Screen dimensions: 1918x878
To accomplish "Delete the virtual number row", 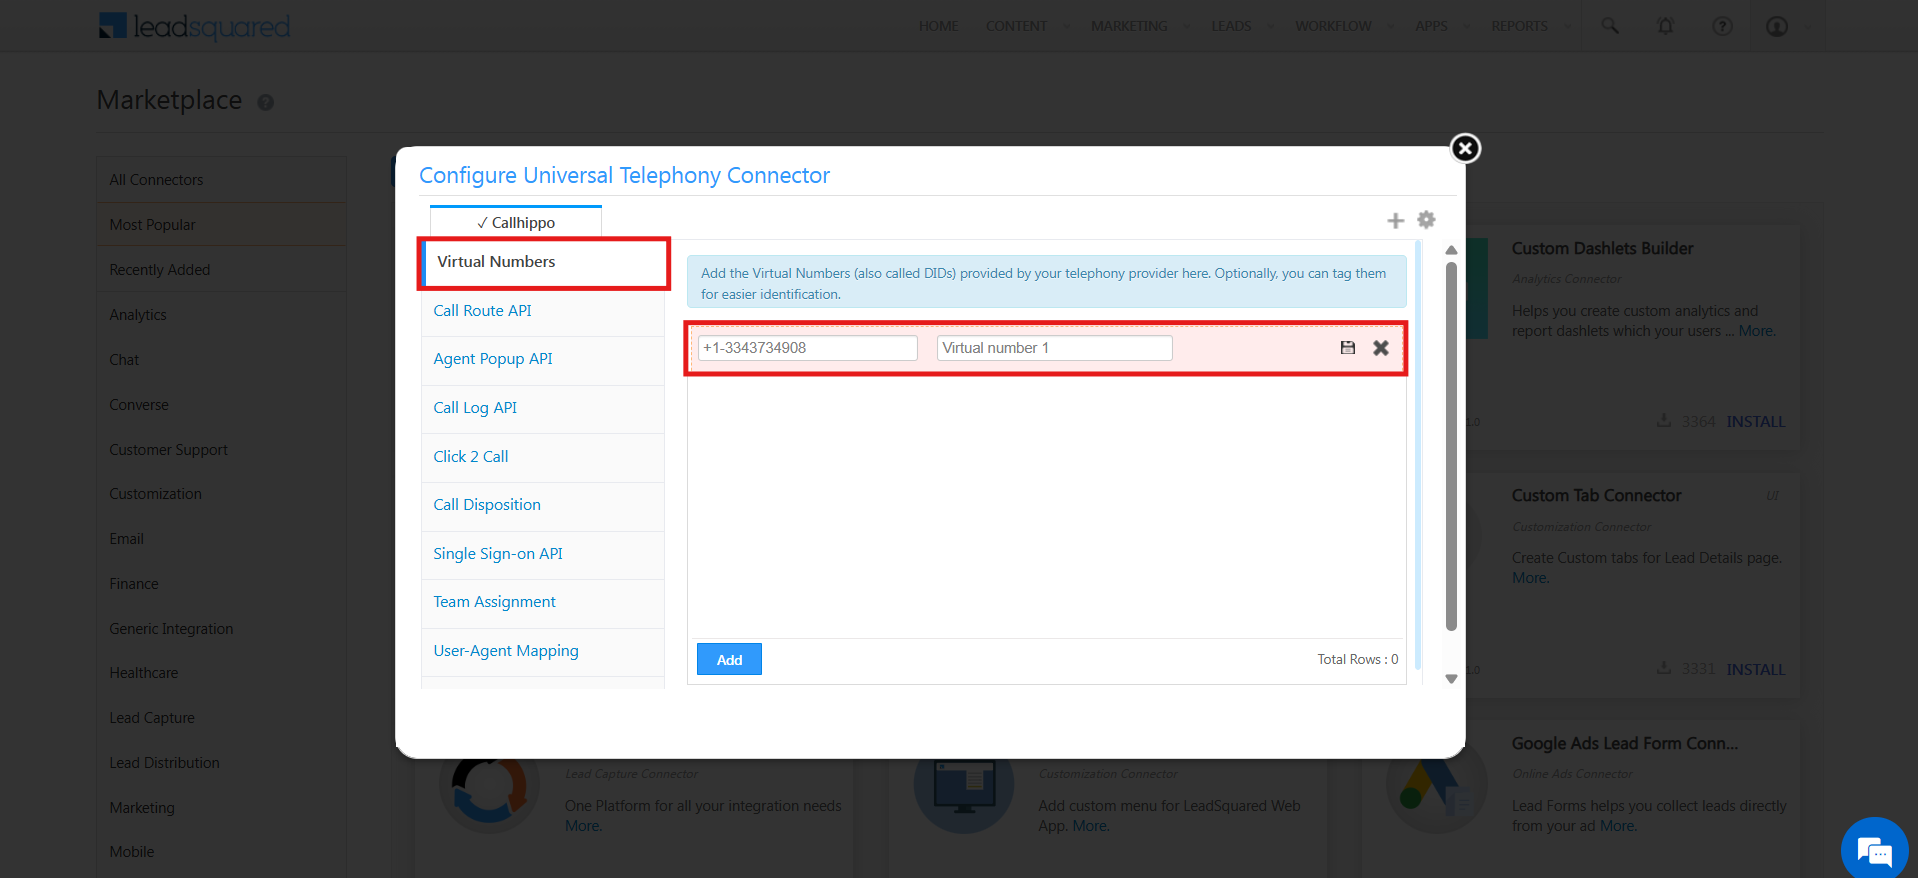I will click(x=1381, y=348).
